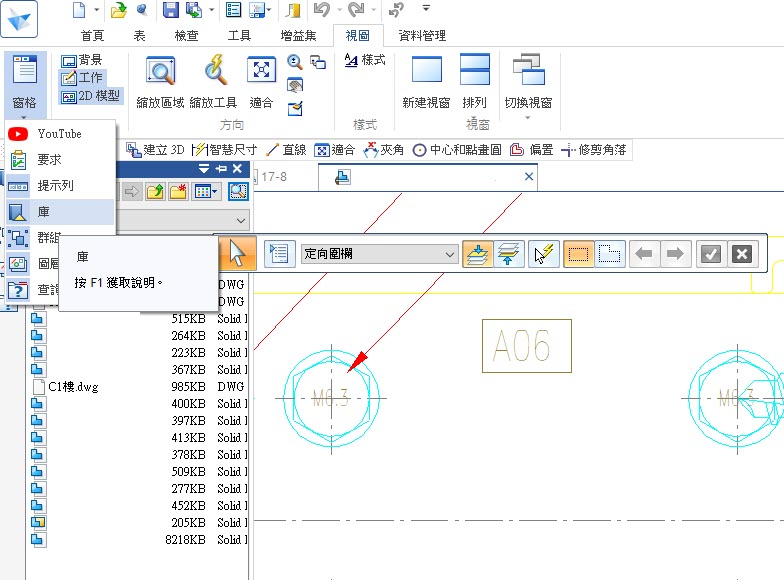
Task: Expand the library folder path dropdown
Action: click(240, 220)
